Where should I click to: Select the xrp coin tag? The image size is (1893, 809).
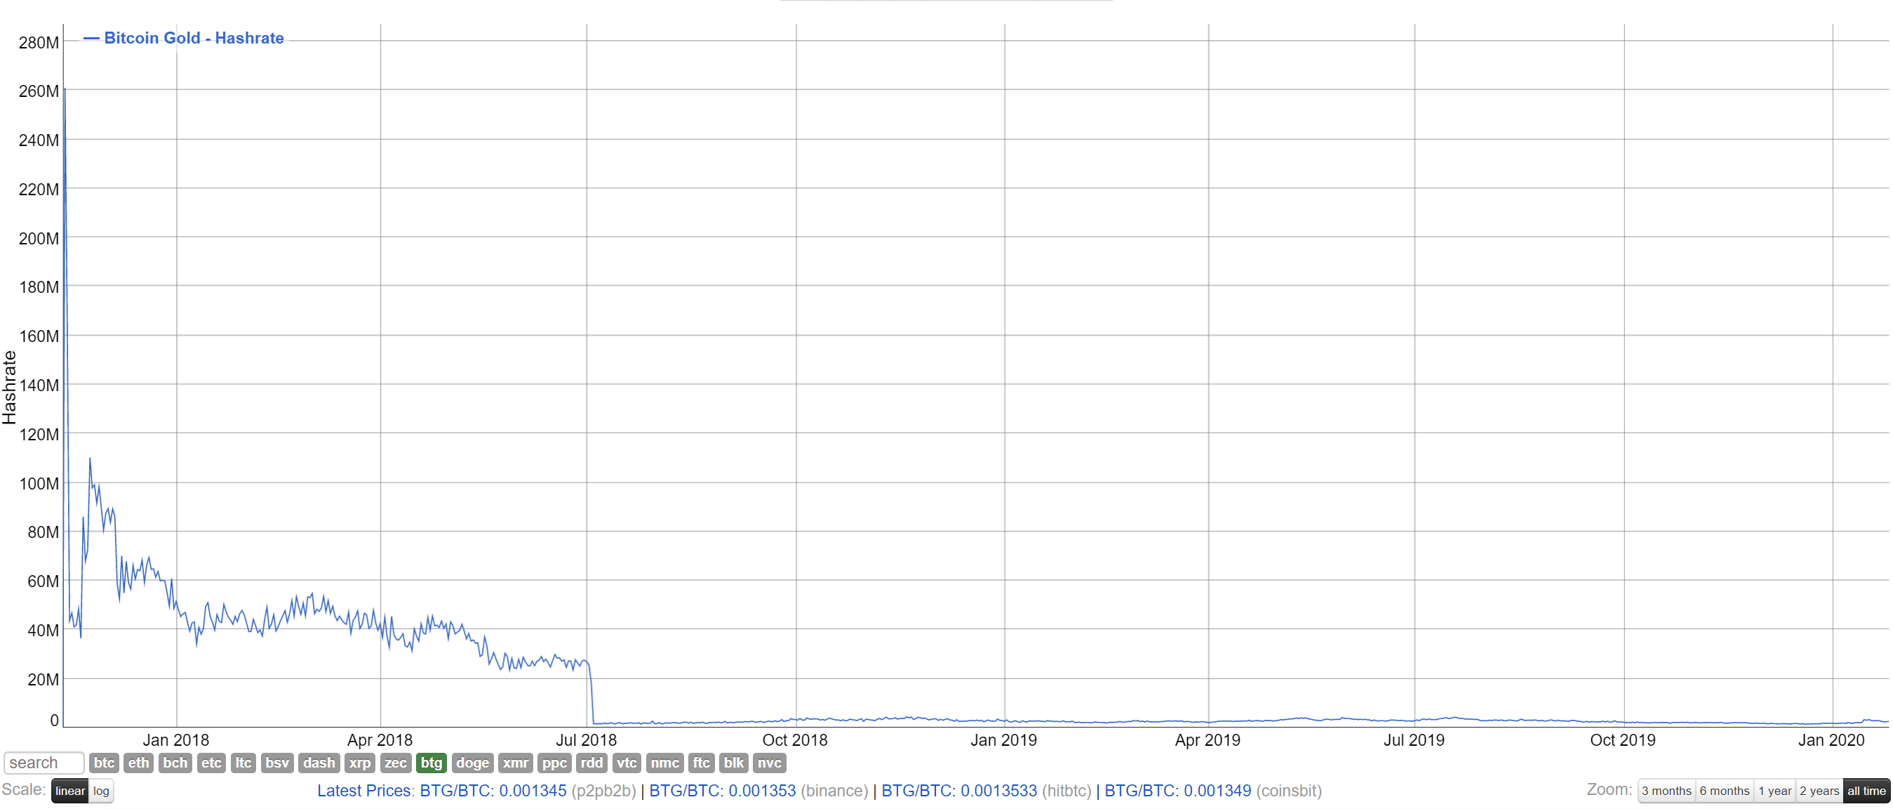coord(360,763)
